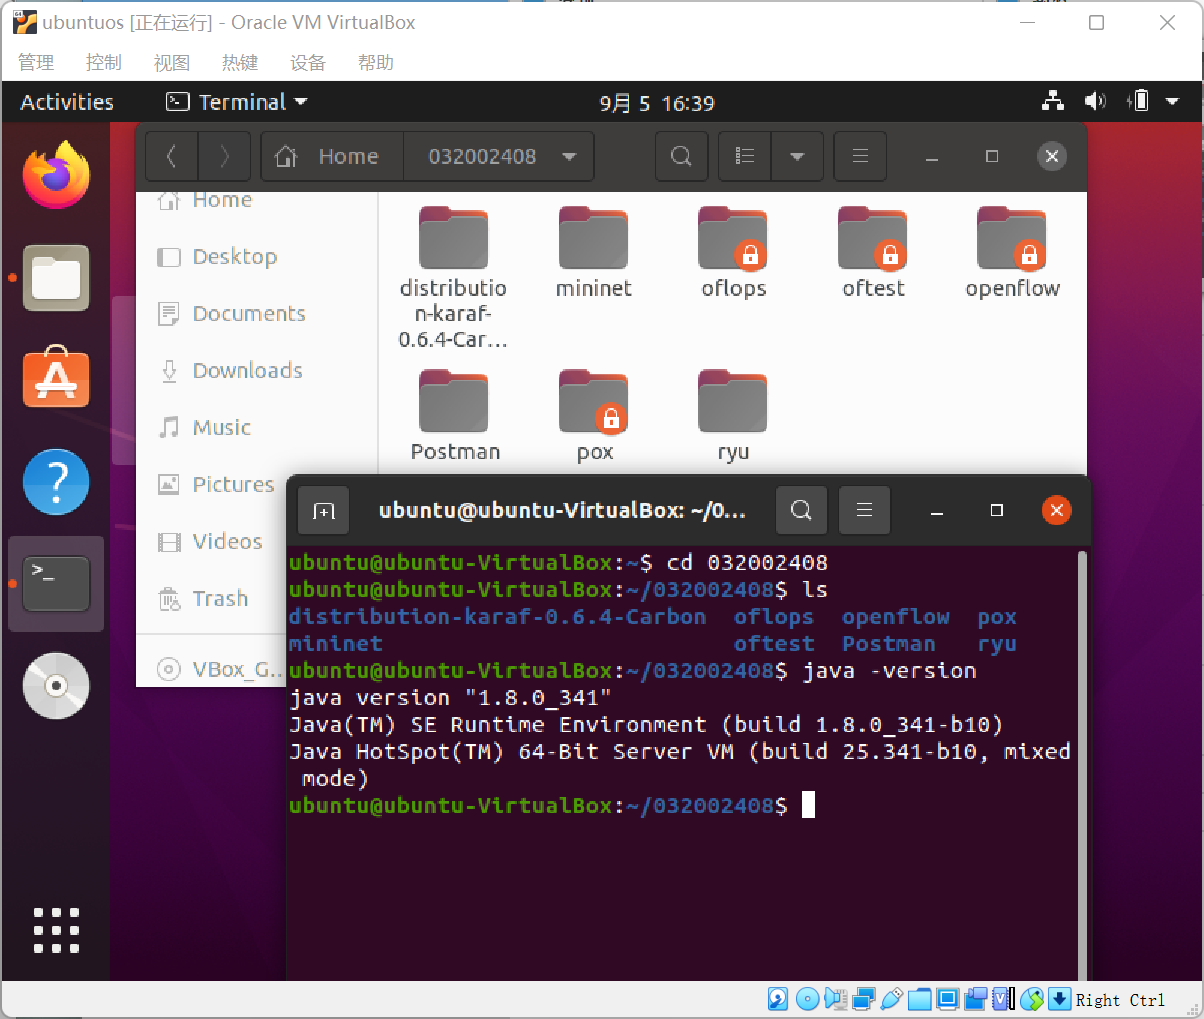Click search icon in Terminal header
The width and height of the screenshot is (1204, 1019).
(801, 510)
